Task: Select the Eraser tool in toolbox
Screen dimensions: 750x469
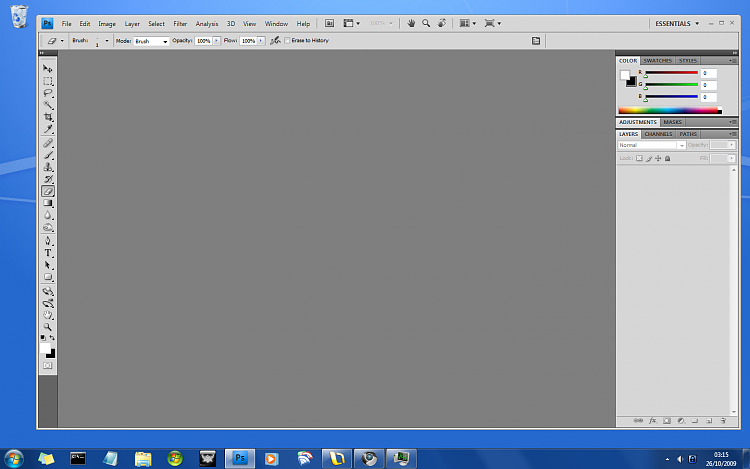Action: (47, 191)
